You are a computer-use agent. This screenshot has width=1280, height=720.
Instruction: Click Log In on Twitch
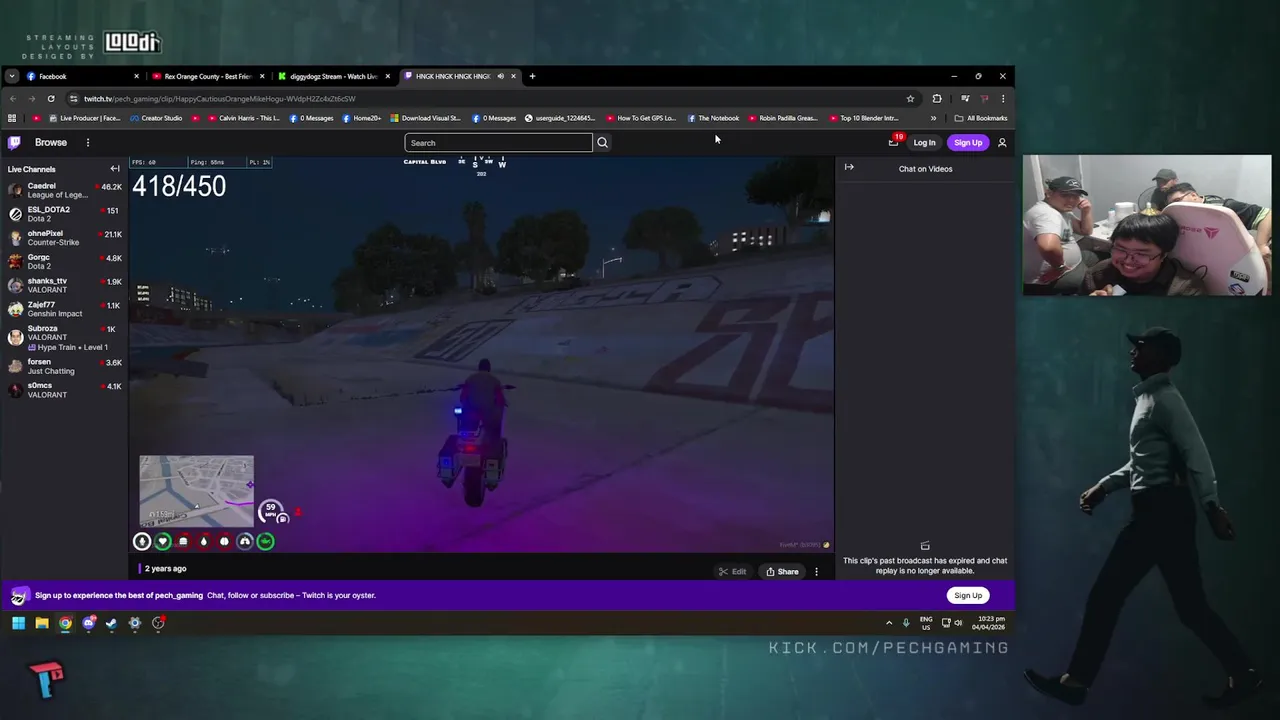tap(924, 142)
